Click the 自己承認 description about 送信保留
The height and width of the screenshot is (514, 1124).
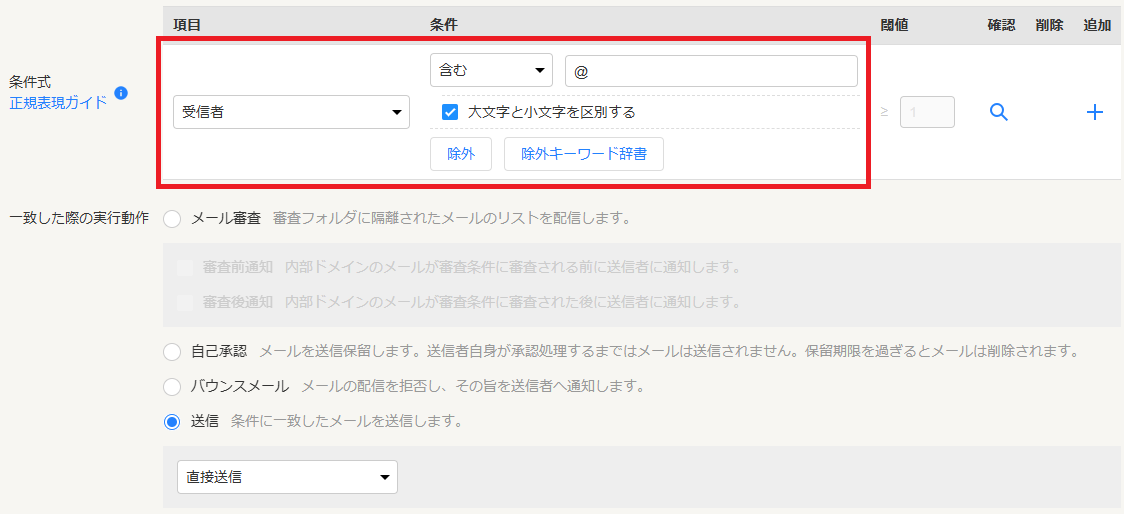pyautogui.click(x=669, y=351)
